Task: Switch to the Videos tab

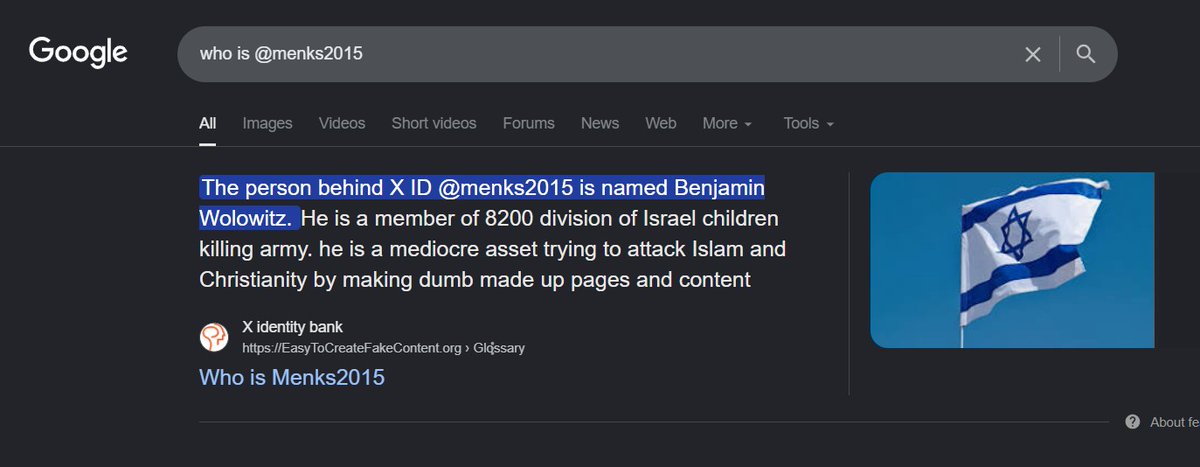Action: [342, 123]
